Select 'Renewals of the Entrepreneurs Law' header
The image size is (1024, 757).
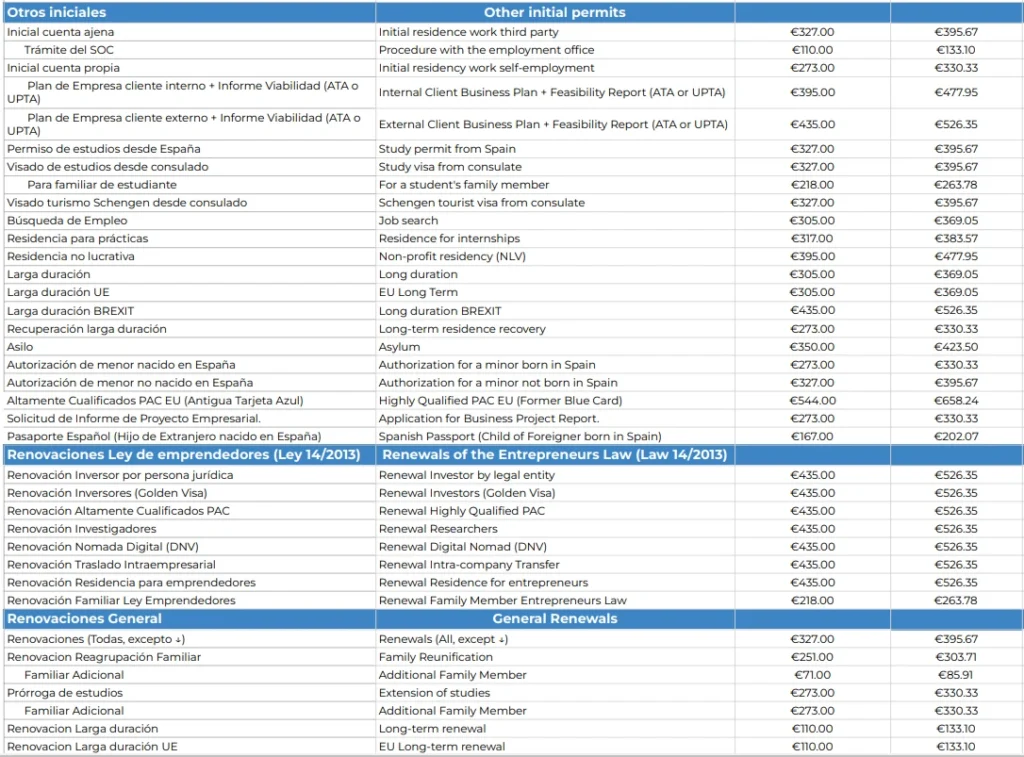pos(554,455)
